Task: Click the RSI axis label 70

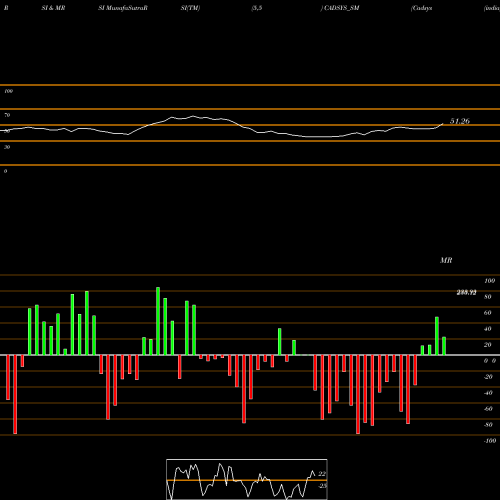Action: tap(7, 115)
